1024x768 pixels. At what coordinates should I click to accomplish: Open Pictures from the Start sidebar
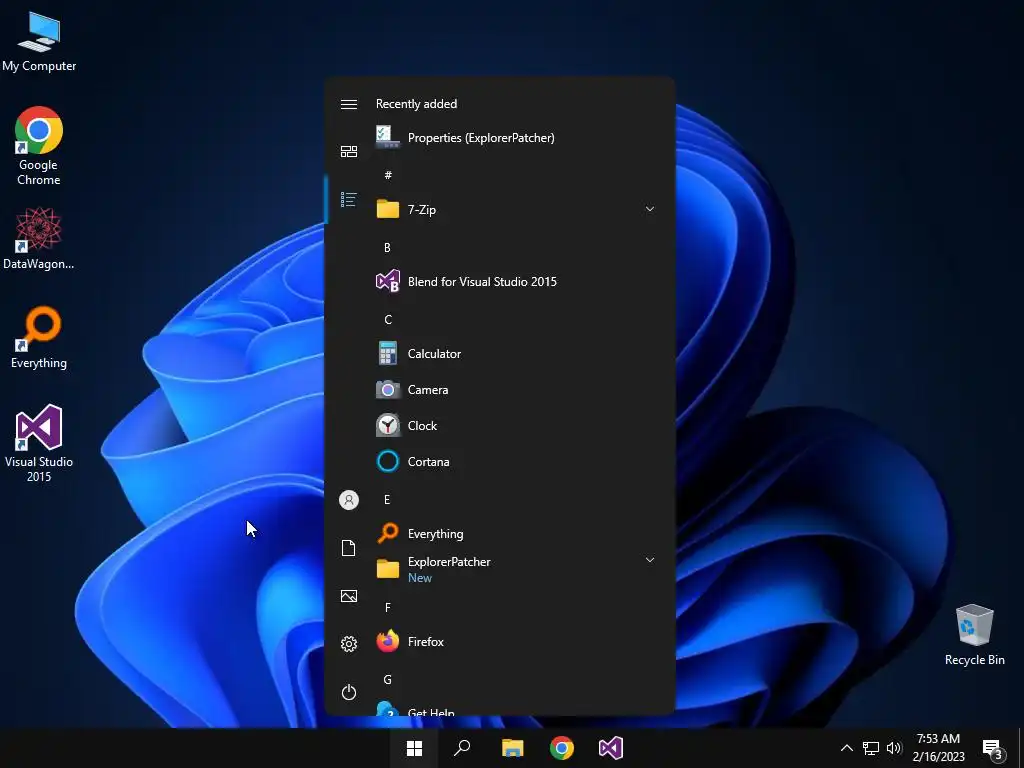pyautogui.click(x=349, y=596)
